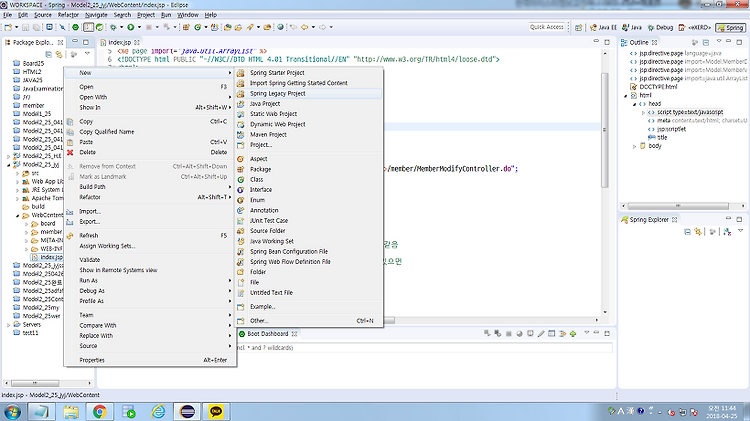This screenshot has width=750, height=421.
Task: Click Example... in the New submenu
Action: click(x=263, y=307)
